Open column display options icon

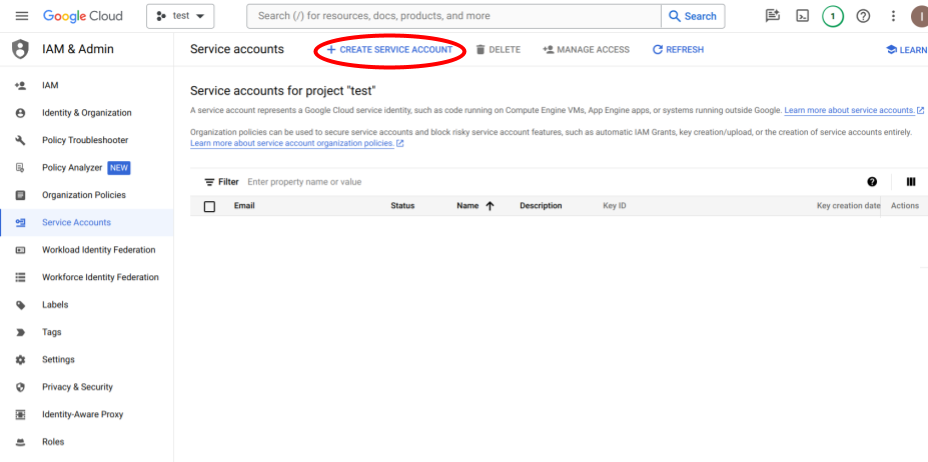click(x=910, y=182)
